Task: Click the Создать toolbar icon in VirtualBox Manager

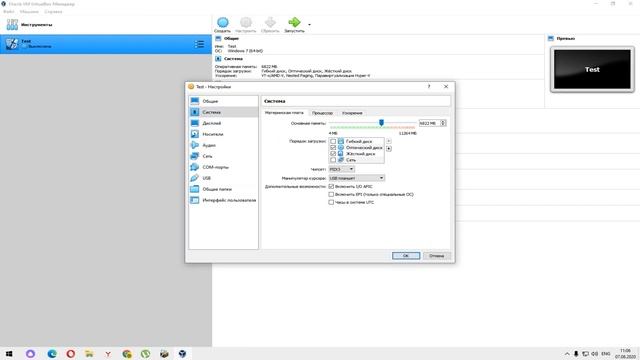Action: point(222,24)
